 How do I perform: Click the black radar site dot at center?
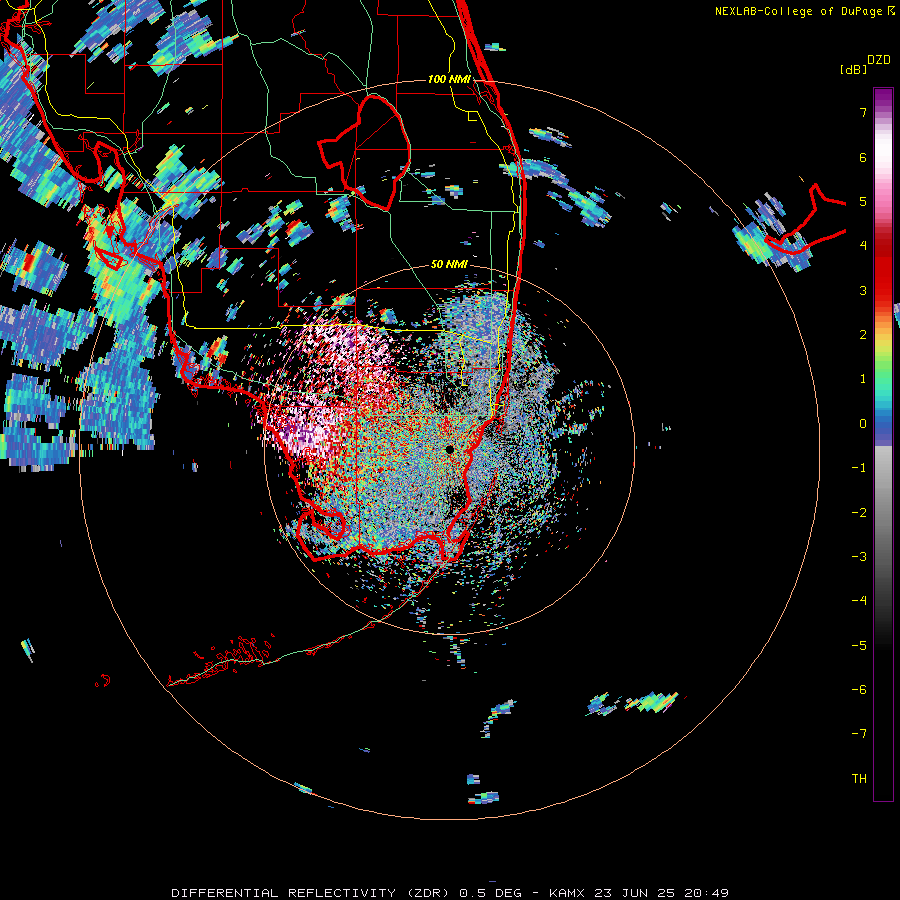tap(449, 449)
